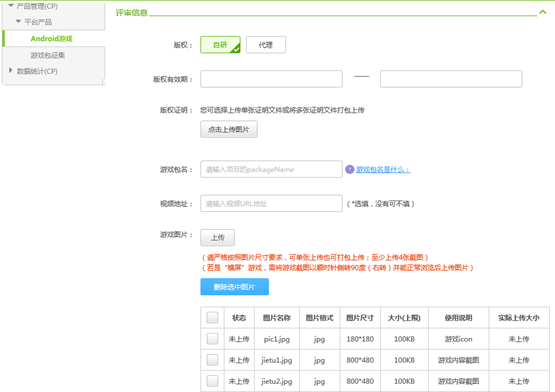This screenshot has width=555, height=392.
Task: Click jietu1.jpg file name cell
Action: click(277, 360)
